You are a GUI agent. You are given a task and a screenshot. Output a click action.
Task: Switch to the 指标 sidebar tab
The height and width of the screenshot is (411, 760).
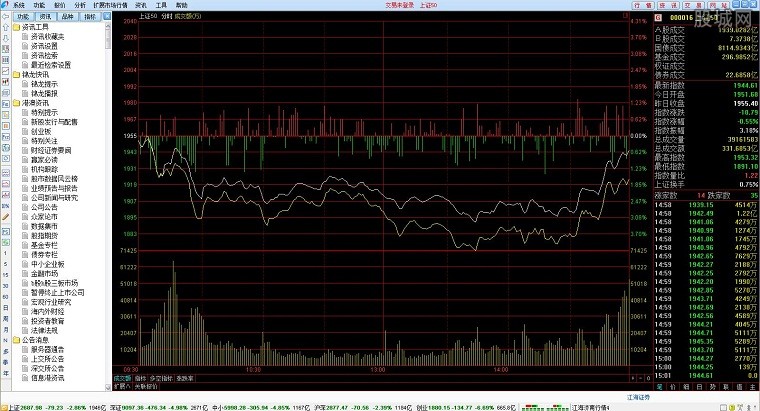[90, 17]
